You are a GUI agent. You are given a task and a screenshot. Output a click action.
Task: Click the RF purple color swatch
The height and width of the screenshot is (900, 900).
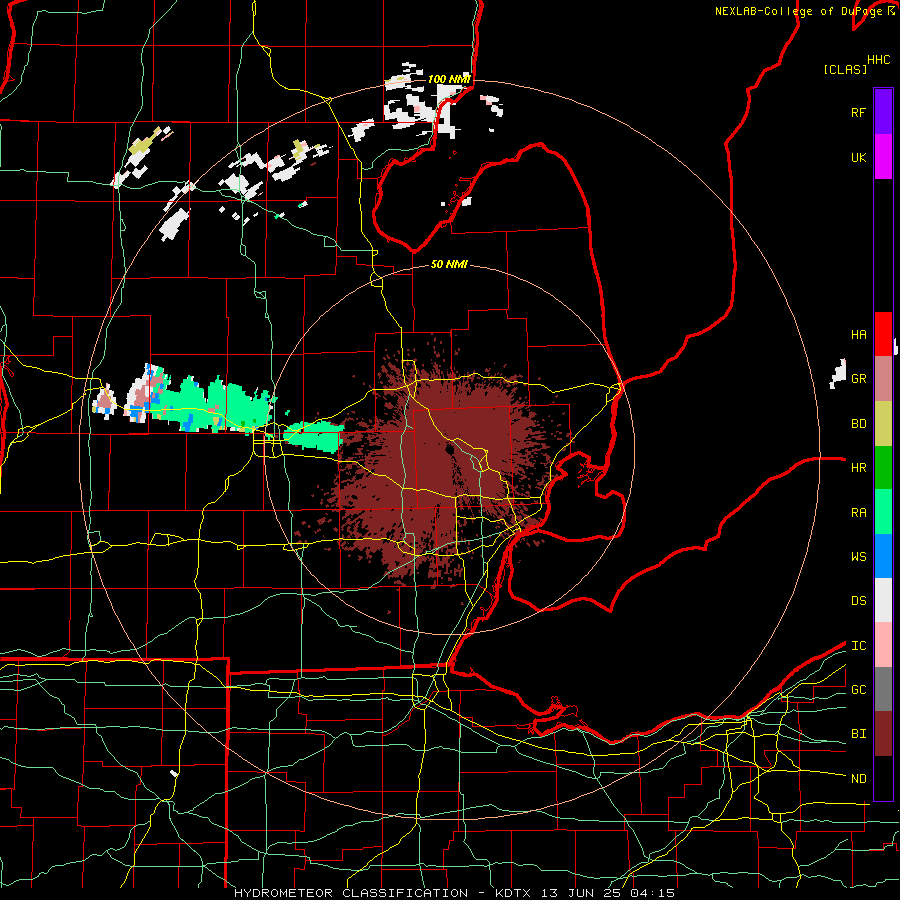(x=883, y=112)
